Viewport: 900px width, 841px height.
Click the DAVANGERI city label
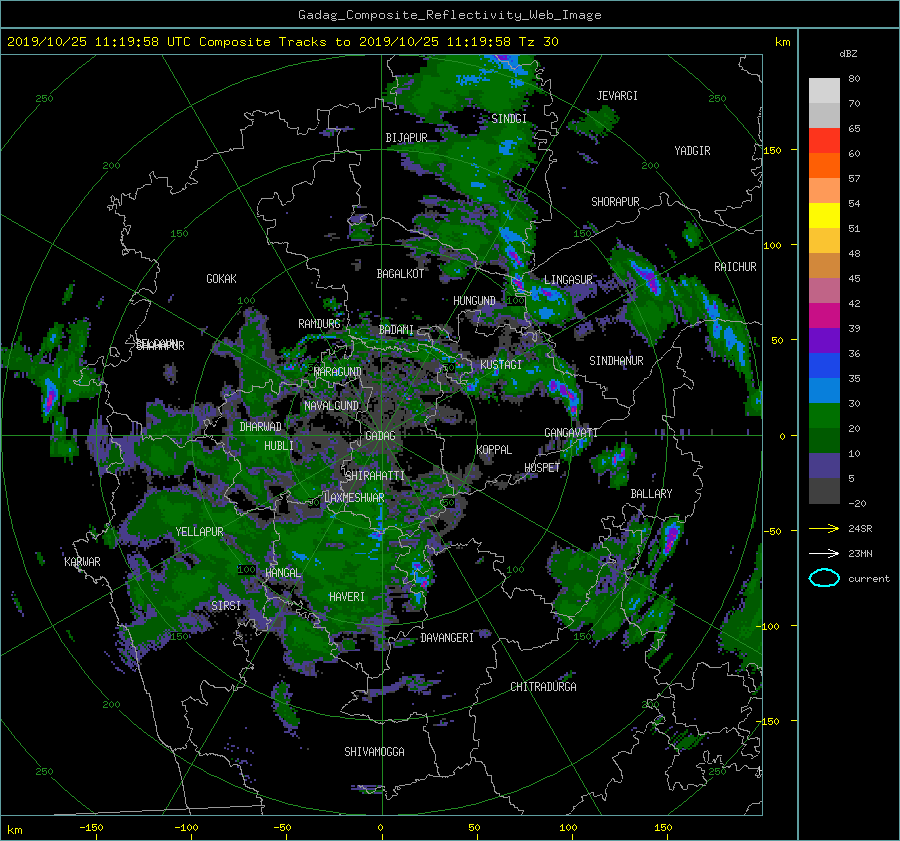click(x=447, y=637)
